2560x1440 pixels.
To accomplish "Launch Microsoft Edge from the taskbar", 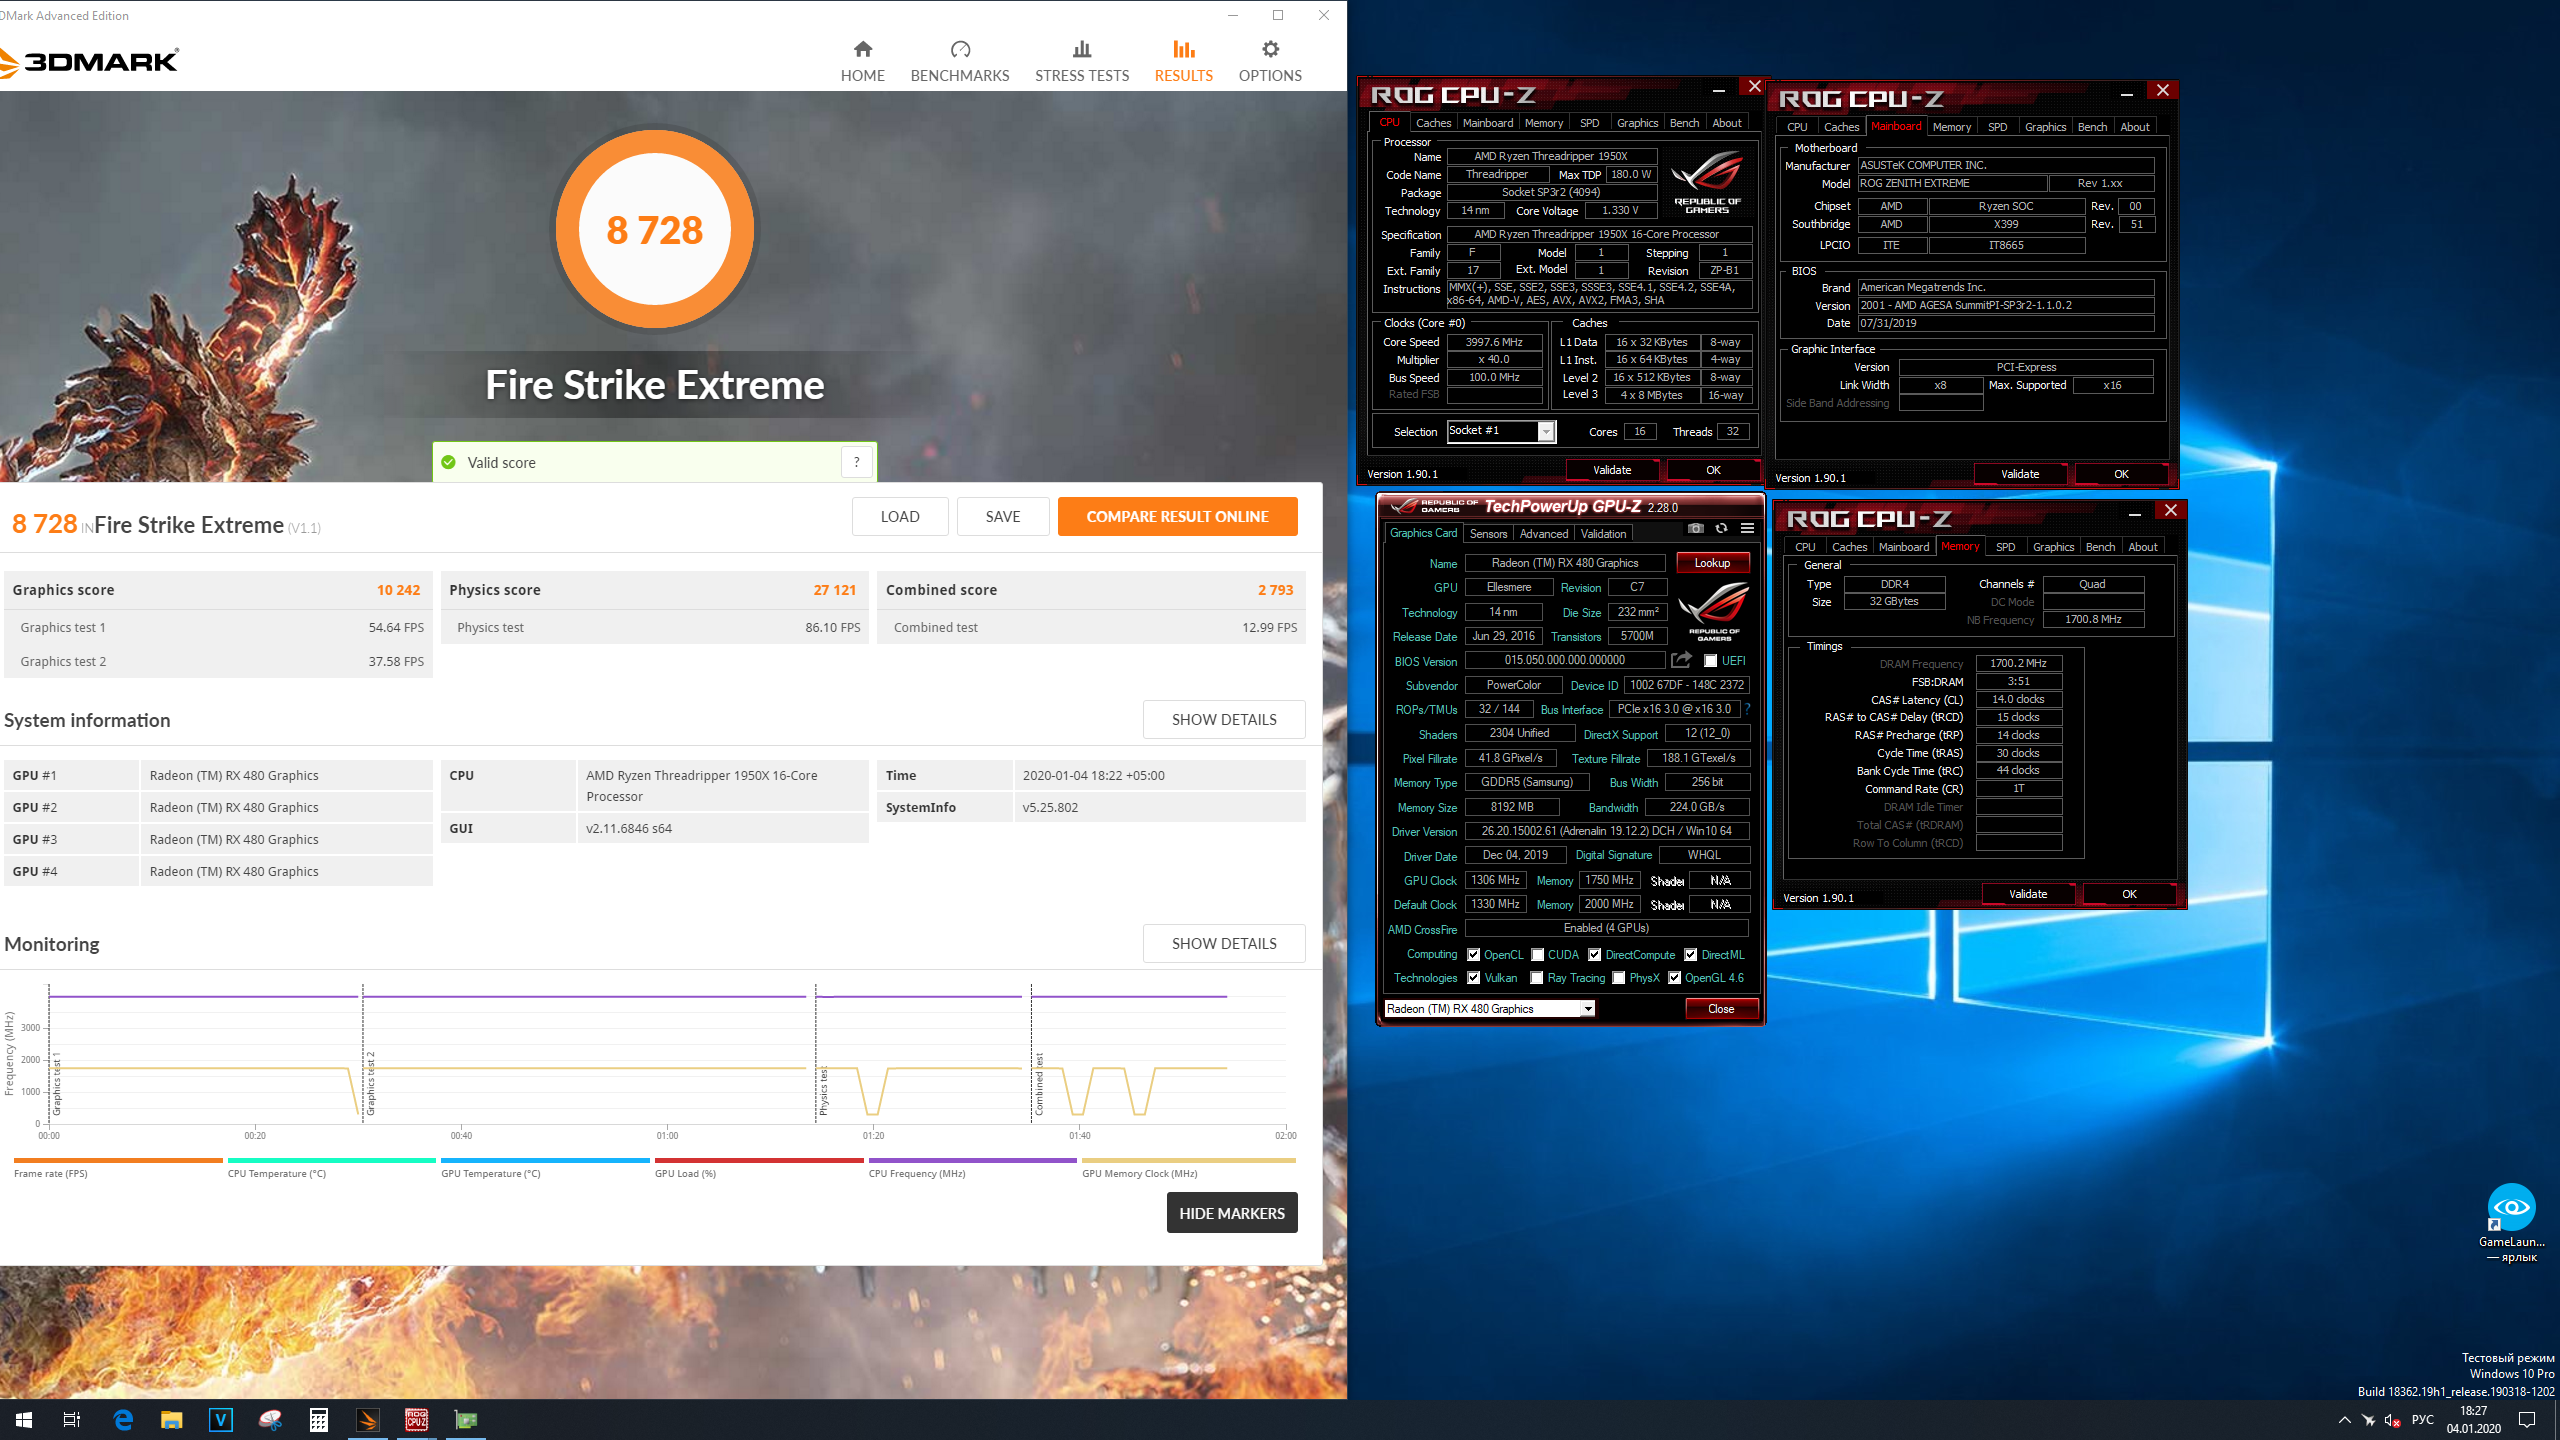I will coord(123,1419).
